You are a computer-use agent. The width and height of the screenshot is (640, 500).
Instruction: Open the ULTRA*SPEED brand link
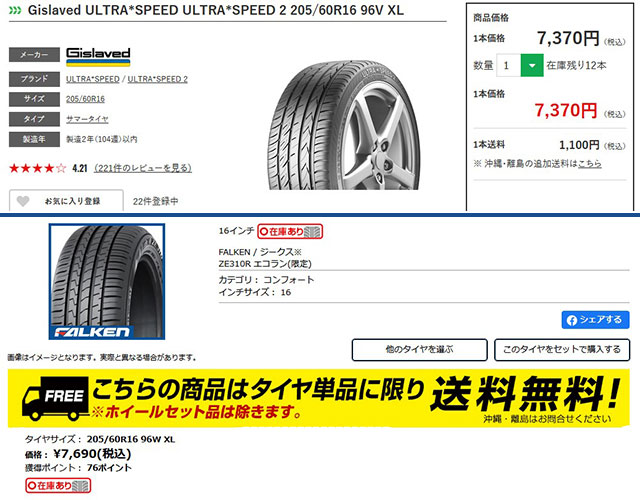tap(93, 79)
